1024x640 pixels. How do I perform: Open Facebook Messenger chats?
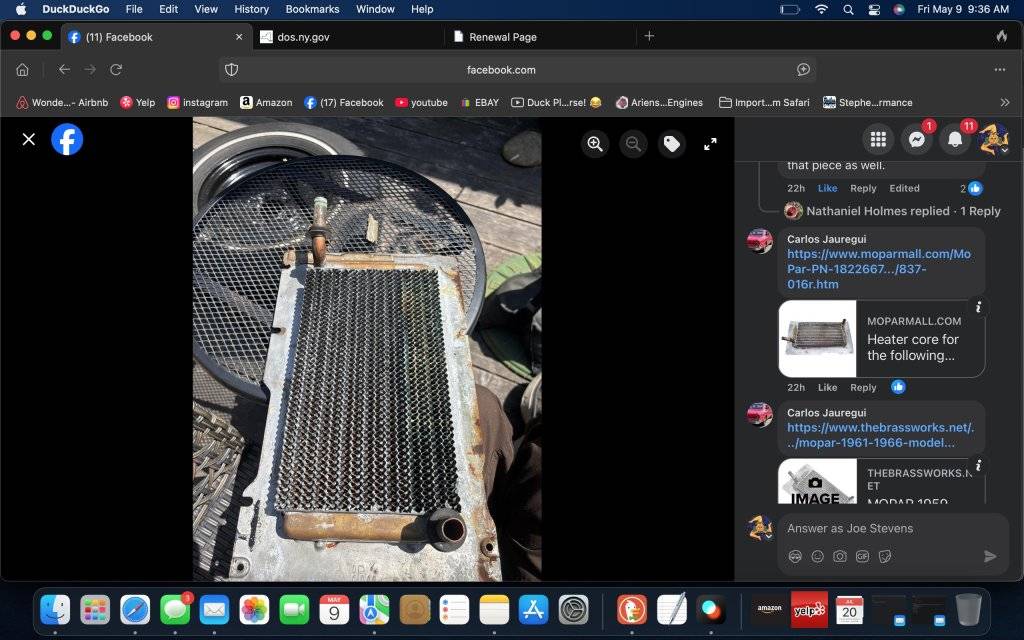916,140
